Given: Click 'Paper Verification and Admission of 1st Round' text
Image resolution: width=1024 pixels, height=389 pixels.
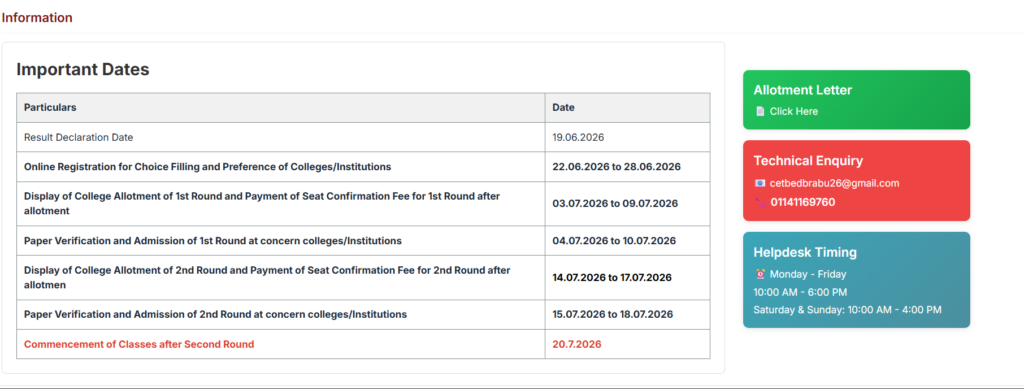Looking at the screenshot, I should [213, 241].
